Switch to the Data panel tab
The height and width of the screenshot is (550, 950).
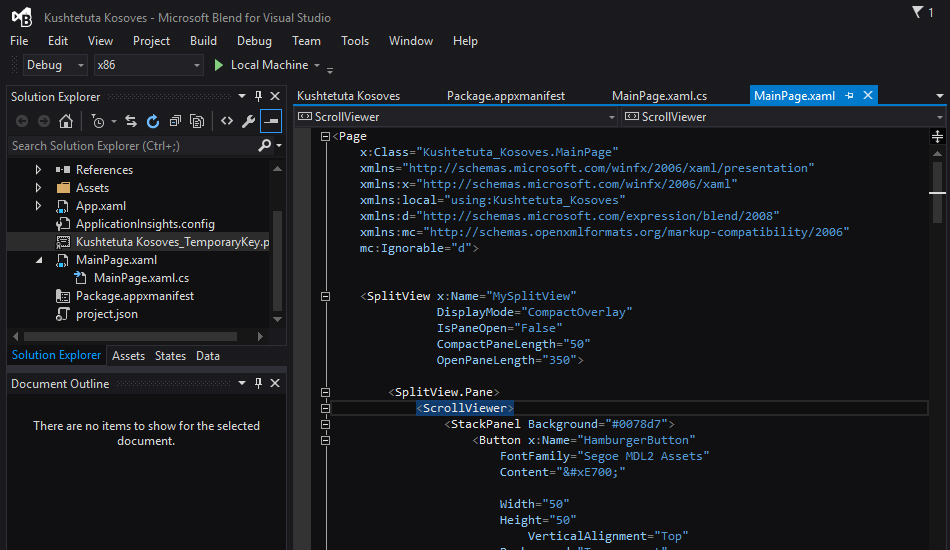(x=208, y=356)
